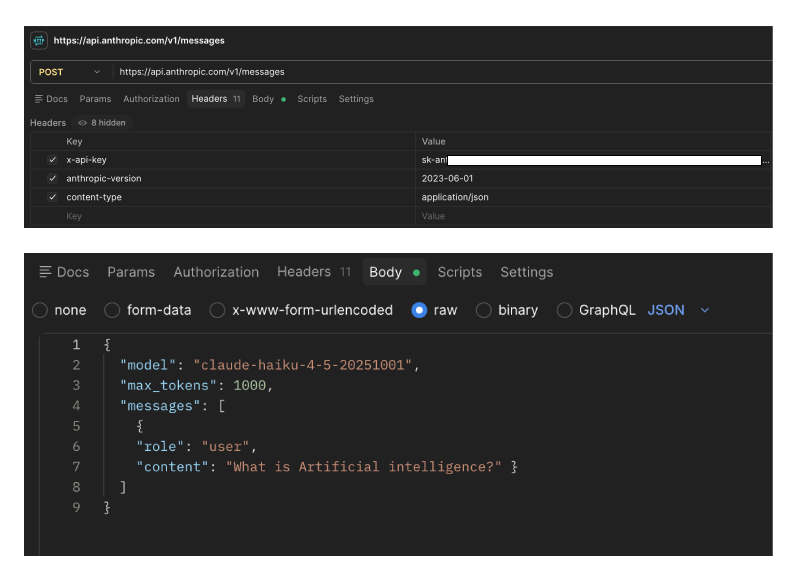Click the empty Key placeholder field

(238, 216)
